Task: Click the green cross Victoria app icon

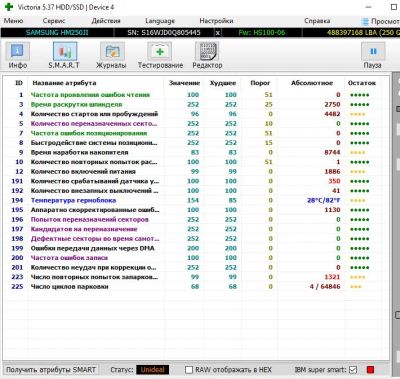Action: point(8,7)
